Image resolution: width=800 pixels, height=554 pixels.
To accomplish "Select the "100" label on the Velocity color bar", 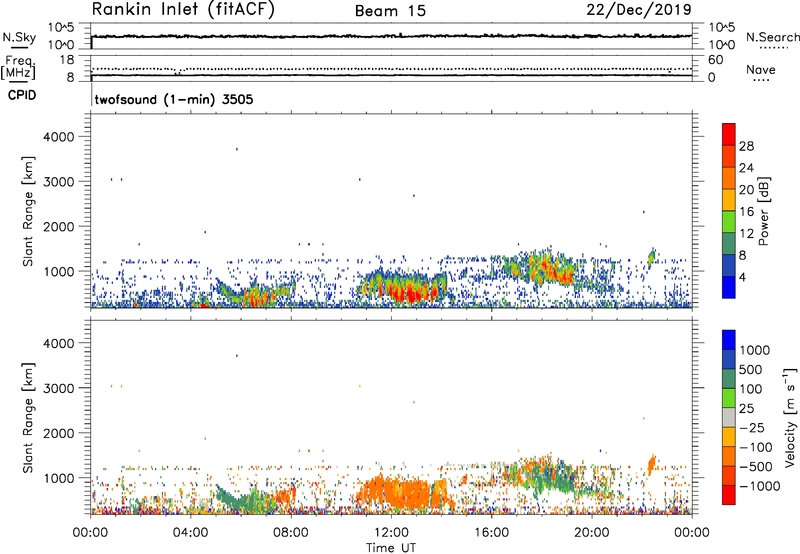I will 751,389.
